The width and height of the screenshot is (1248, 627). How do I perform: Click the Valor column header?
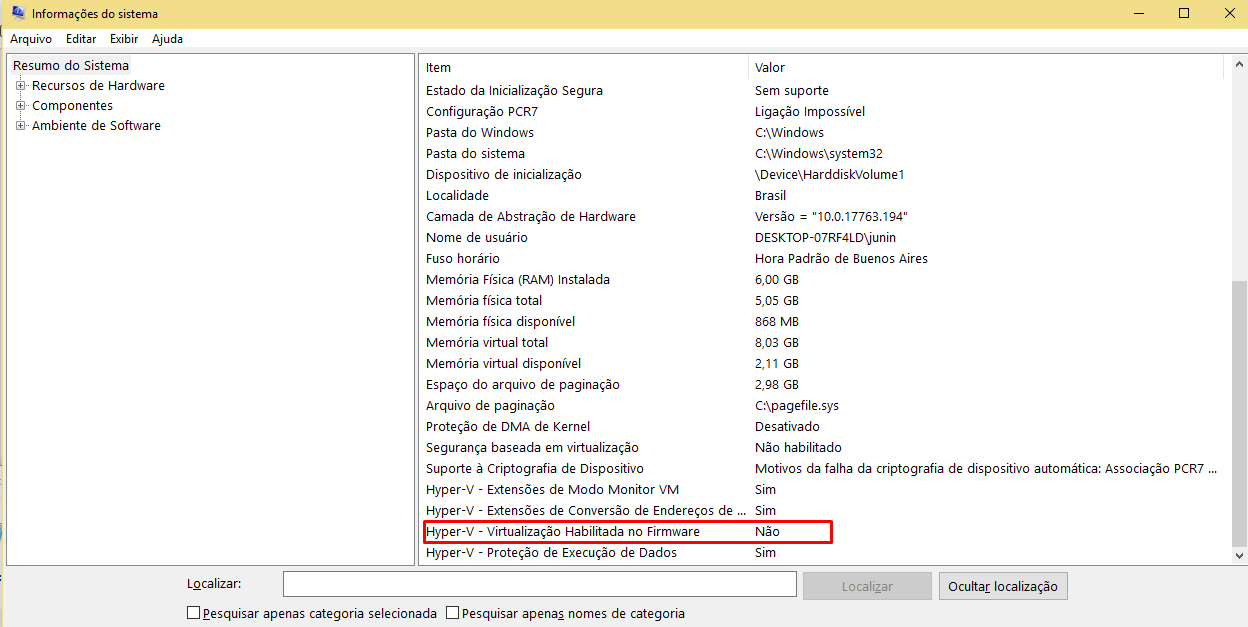coord(985,67)
